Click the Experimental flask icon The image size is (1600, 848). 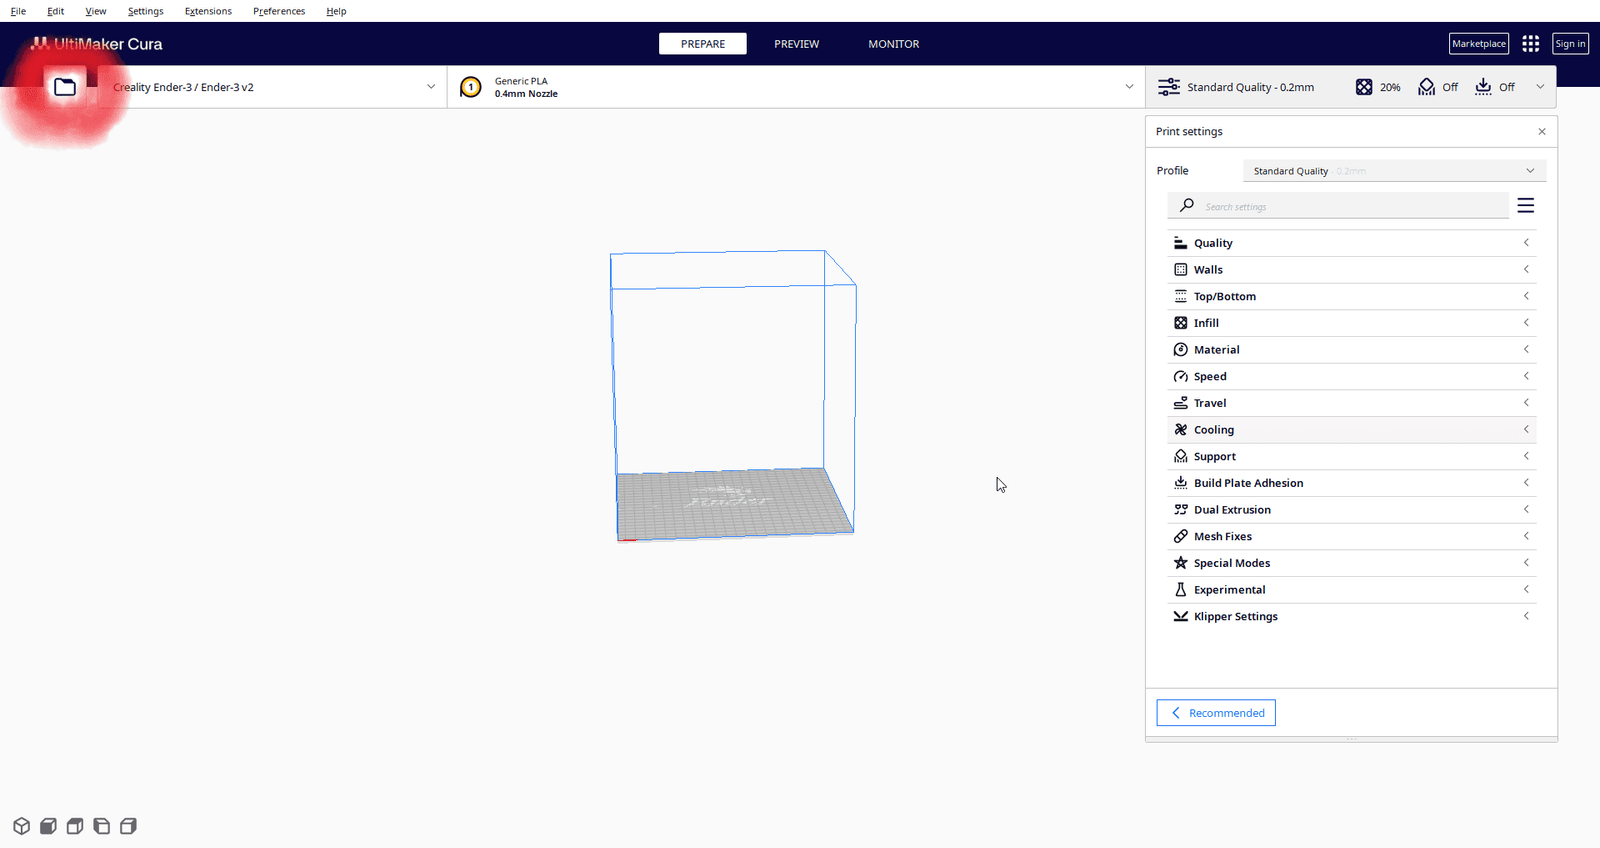[1180, 590]
